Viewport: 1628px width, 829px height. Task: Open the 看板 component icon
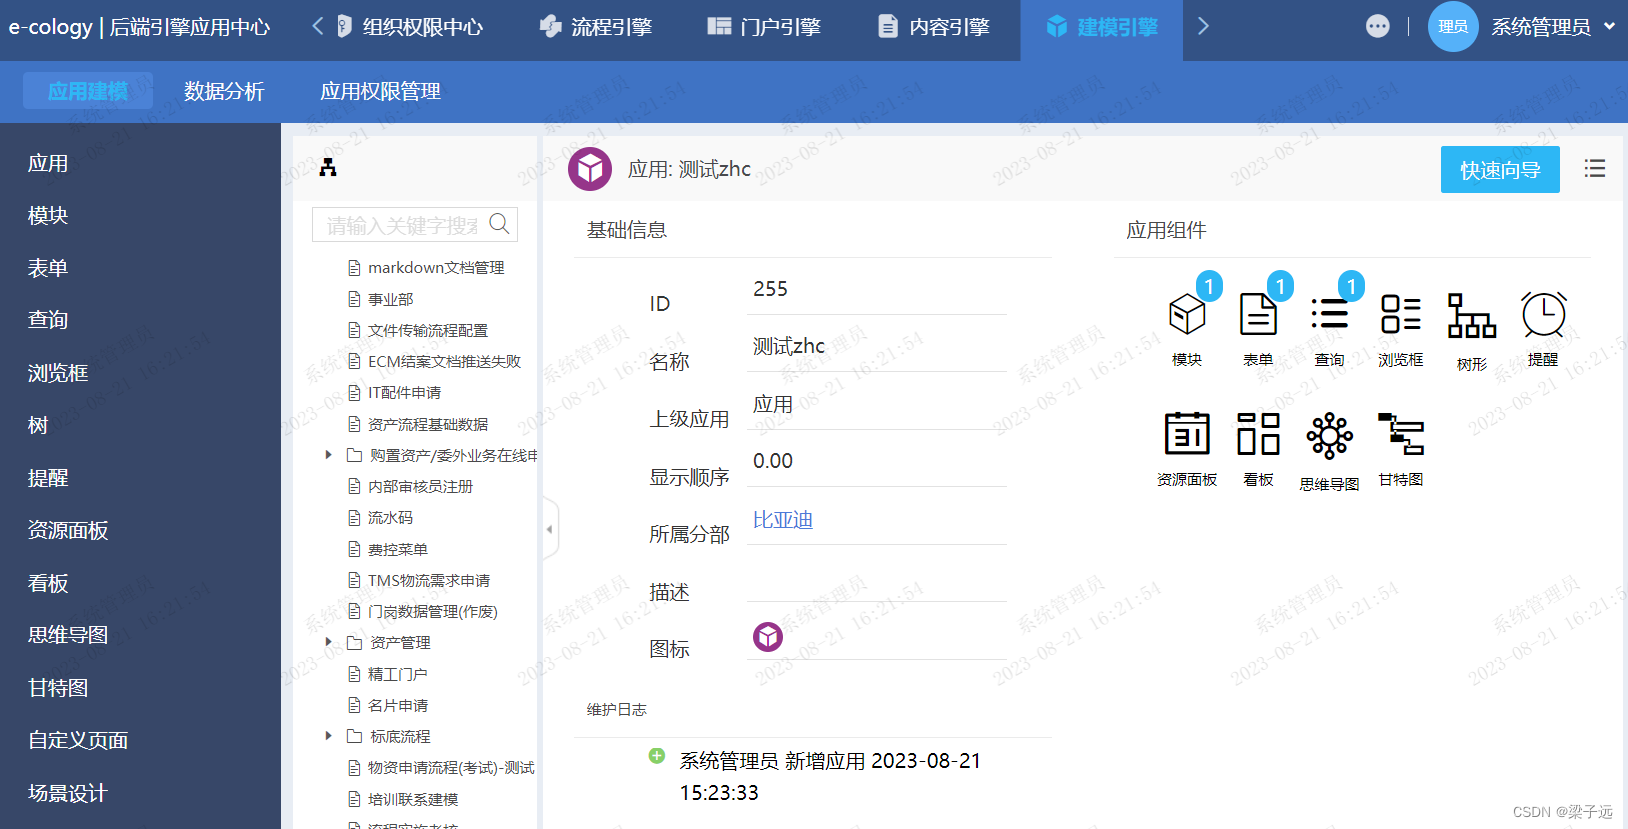coord(1258,434)
